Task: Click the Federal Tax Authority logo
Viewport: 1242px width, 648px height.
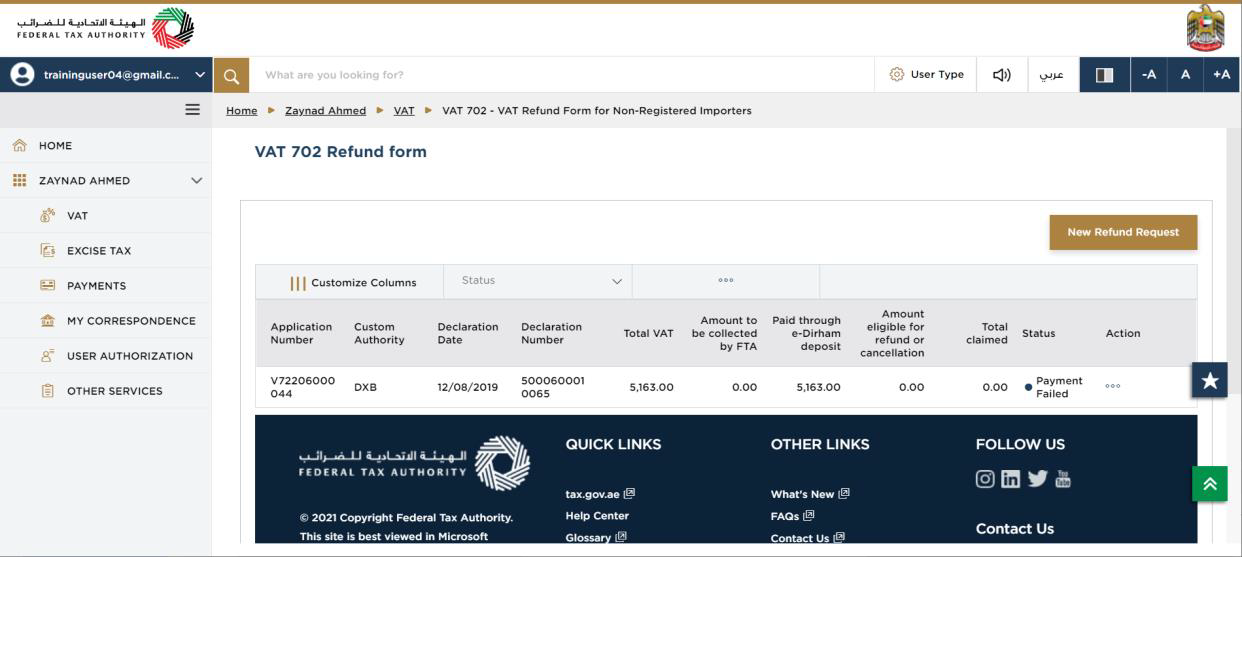Action: (x=107, y=28)
